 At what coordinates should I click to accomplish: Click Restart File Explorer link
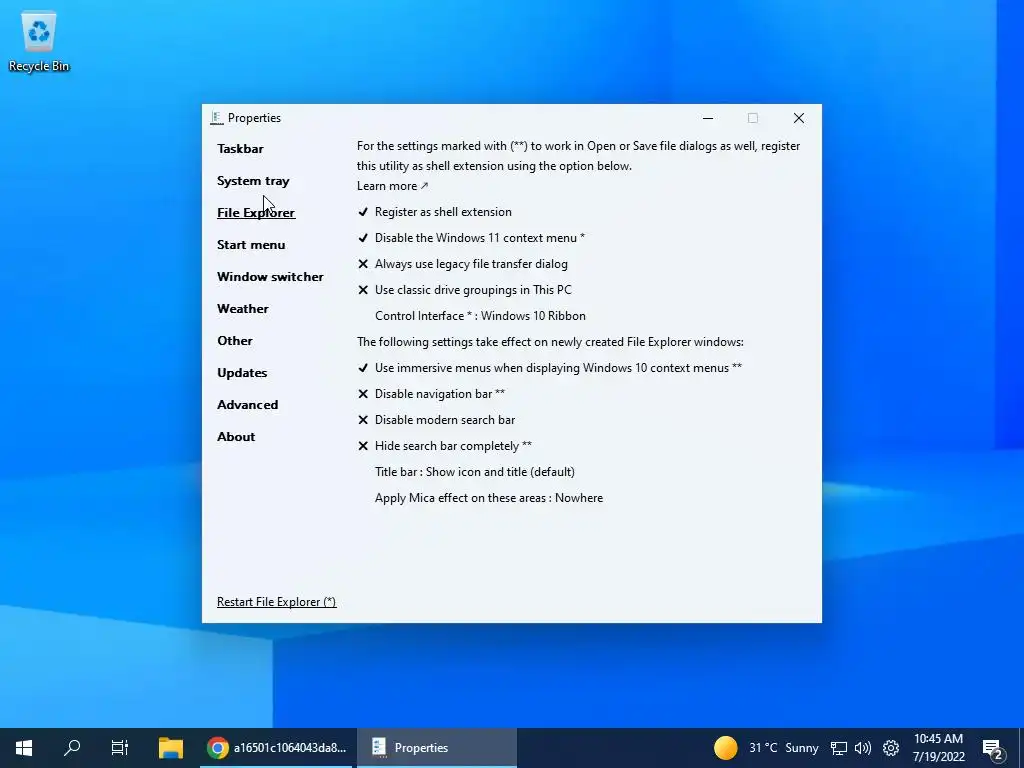(x=276, y=602)
